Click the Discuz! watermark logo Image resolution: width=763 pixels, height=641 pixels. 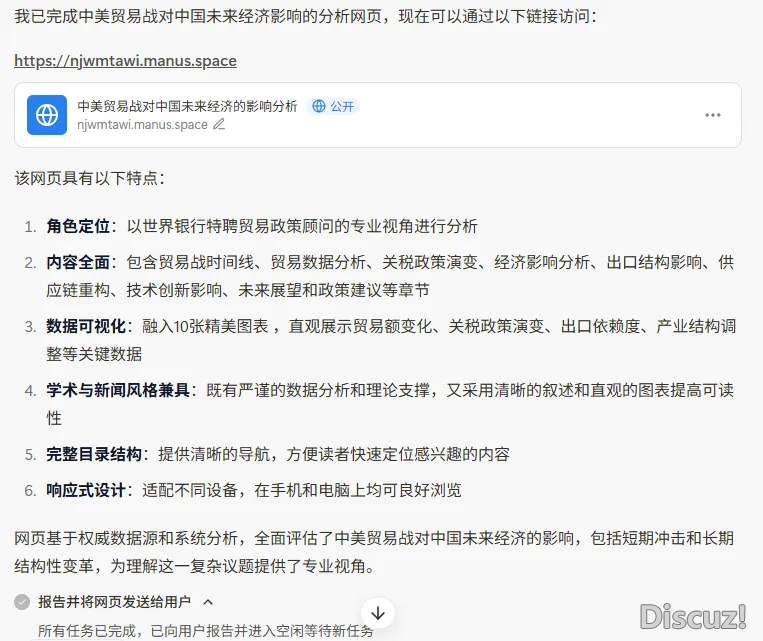(693, 616)
